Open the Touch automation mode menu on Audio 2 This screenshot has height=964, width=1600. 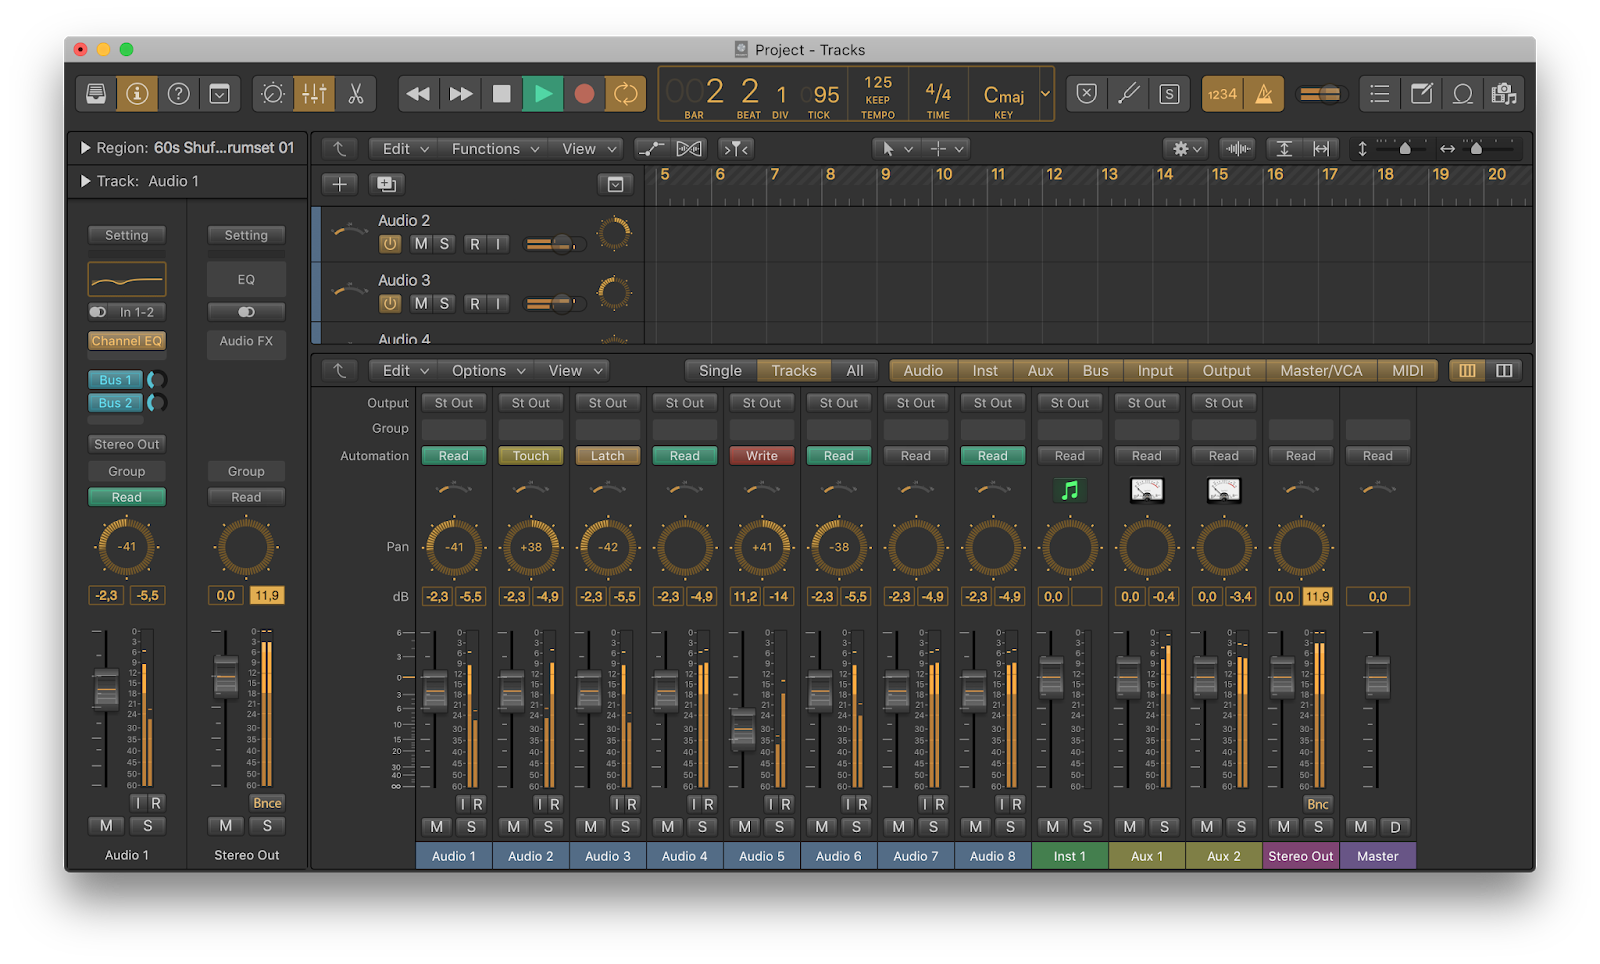point(531,456)
